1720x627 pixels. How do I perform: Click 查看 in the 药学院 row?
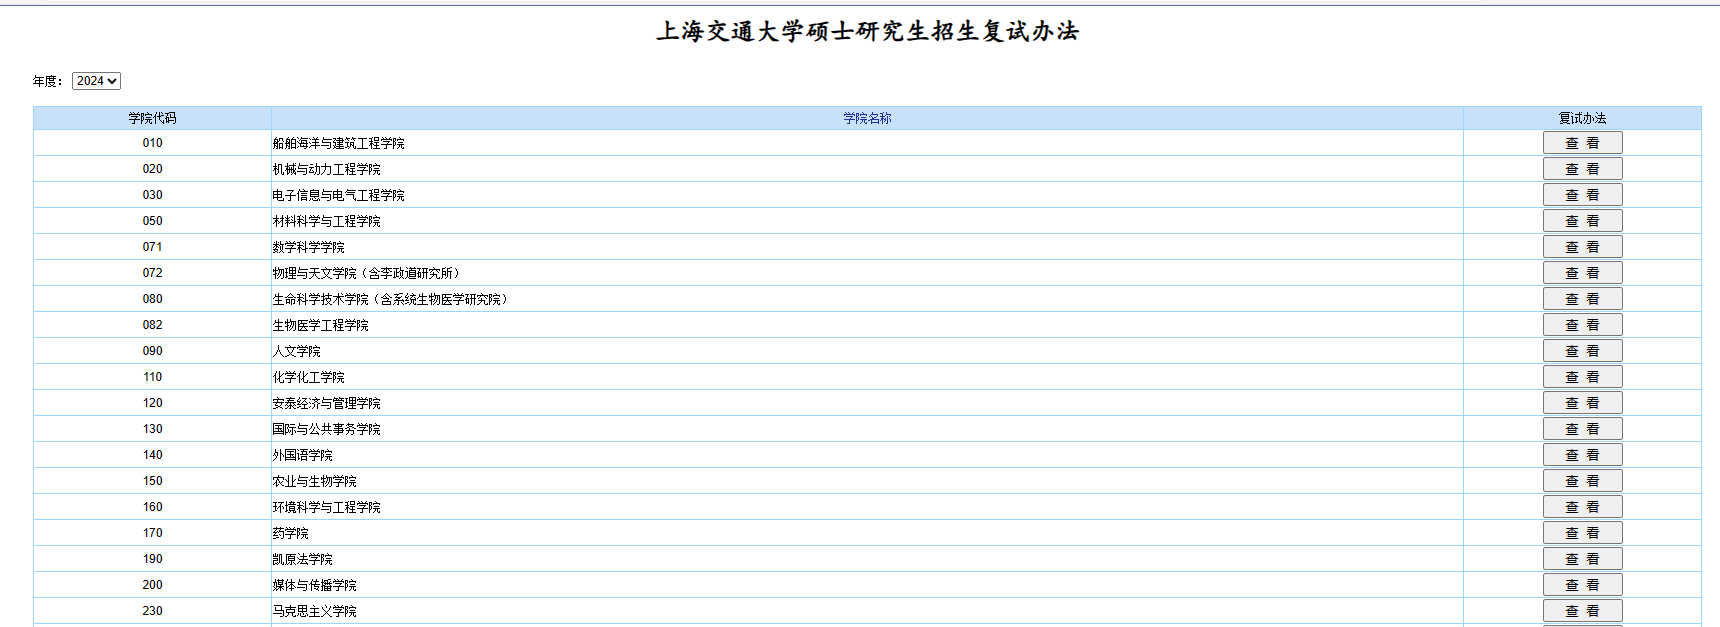1582,533
